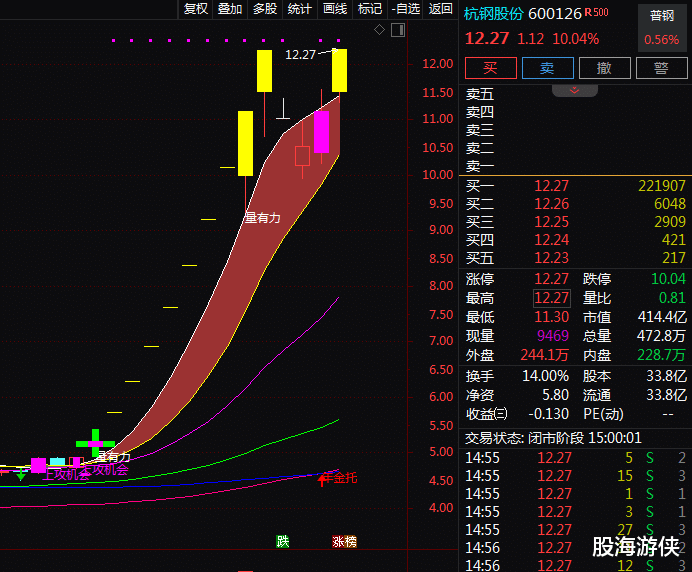Click stock name 杭钢股份
The height and width of the screenshot is (572, 692).
pos(493,14)
